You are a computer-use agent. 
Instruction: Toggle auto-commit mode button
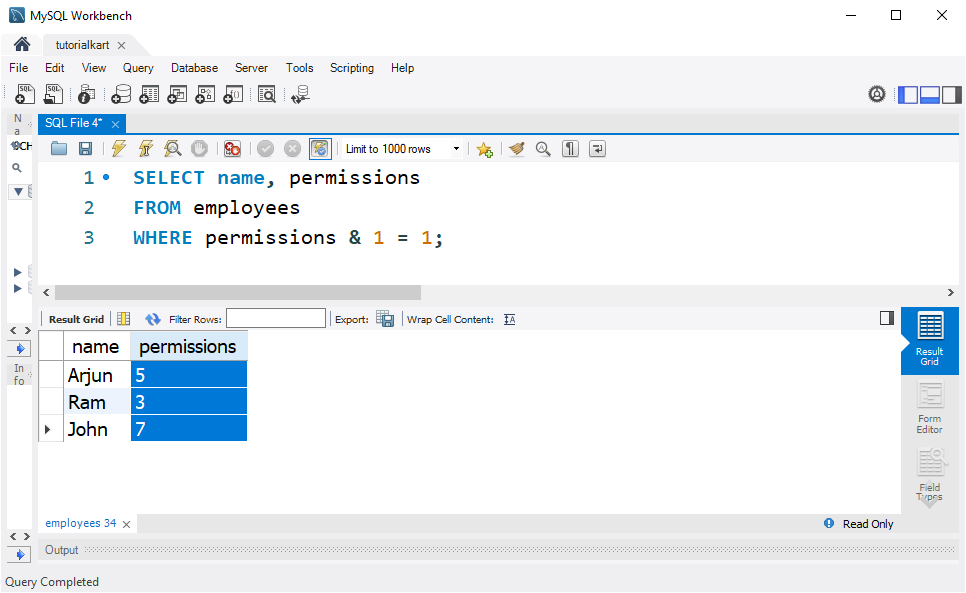pyautogui.click(x=320, y=148)
